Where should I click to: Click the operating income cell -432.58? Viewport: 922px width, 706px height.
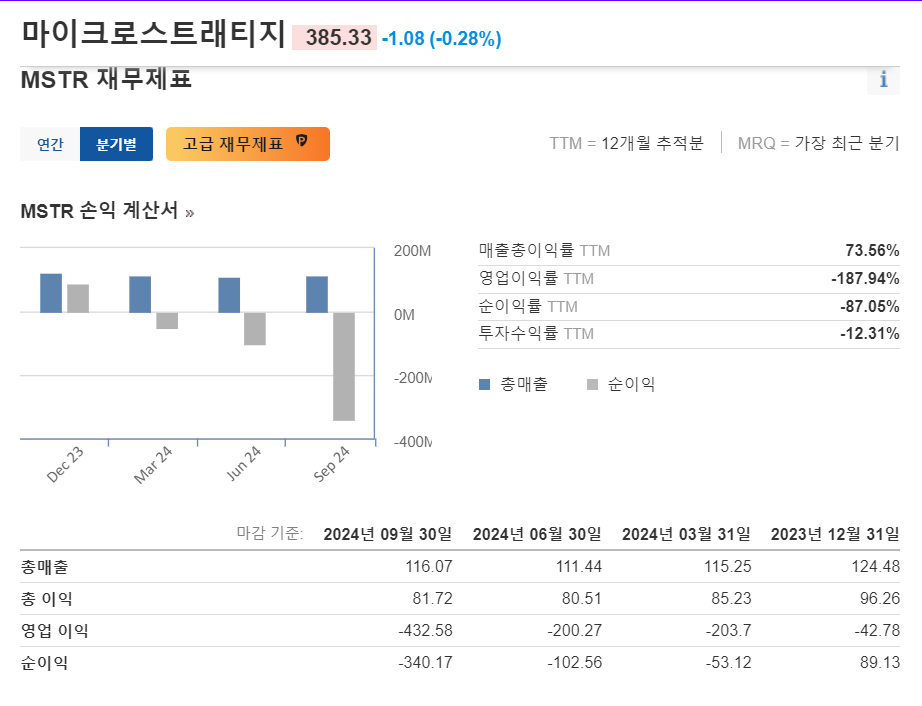tap(425, 631)
